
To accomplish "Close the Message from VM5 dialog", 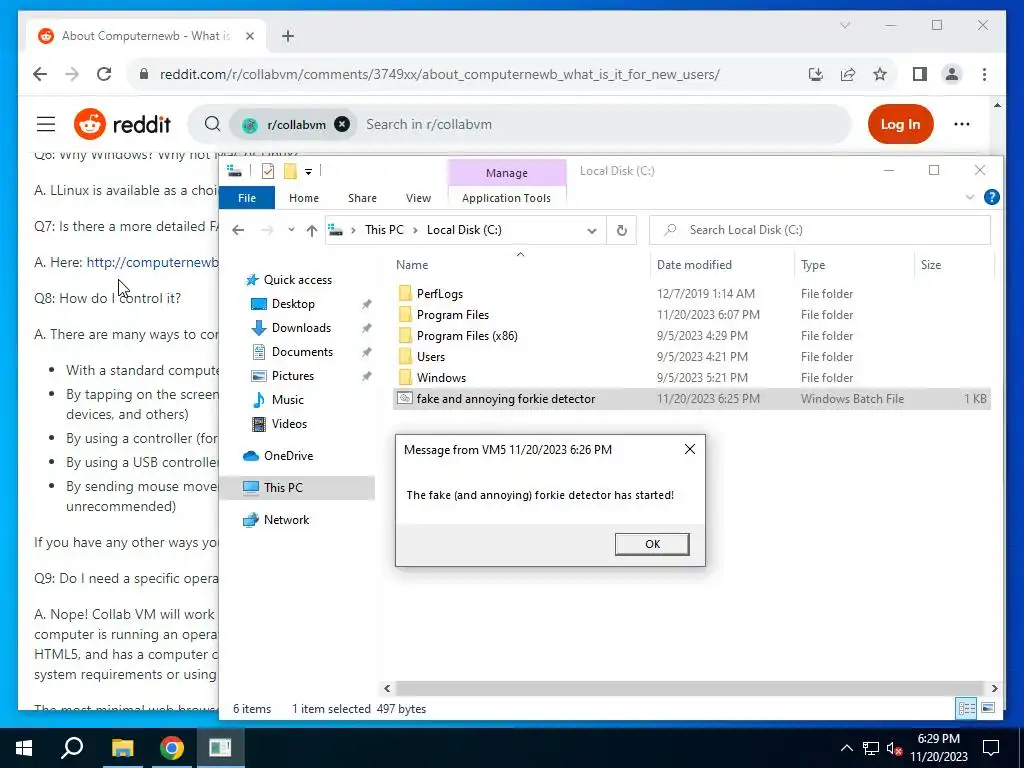I will [x=690, y=449].
